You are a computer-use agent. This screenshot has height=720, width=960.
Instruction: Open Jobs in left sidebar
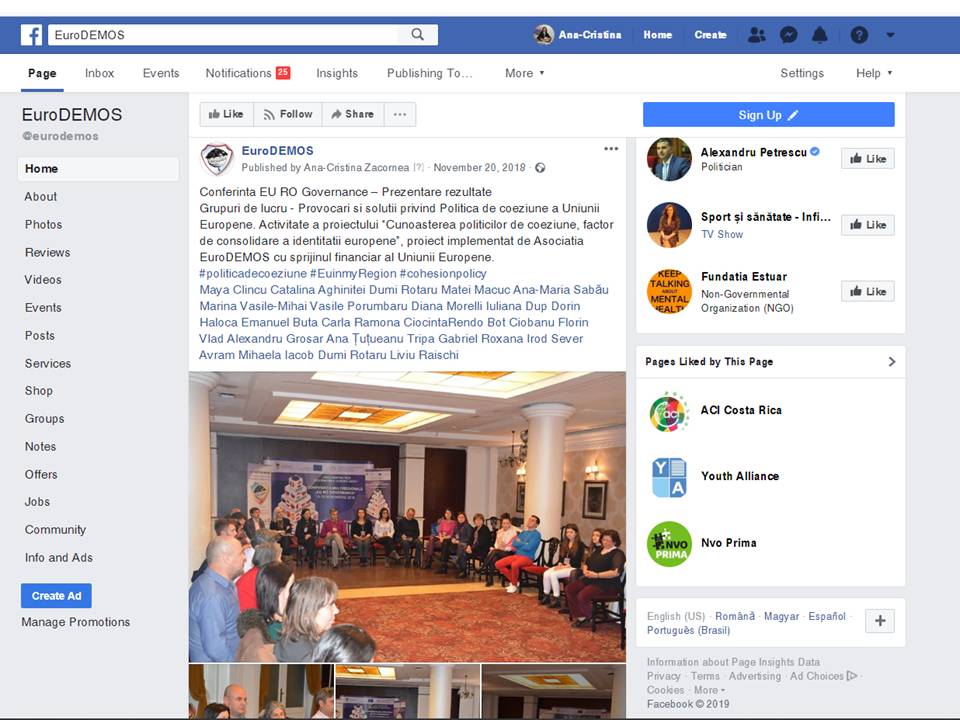point(37,502)
